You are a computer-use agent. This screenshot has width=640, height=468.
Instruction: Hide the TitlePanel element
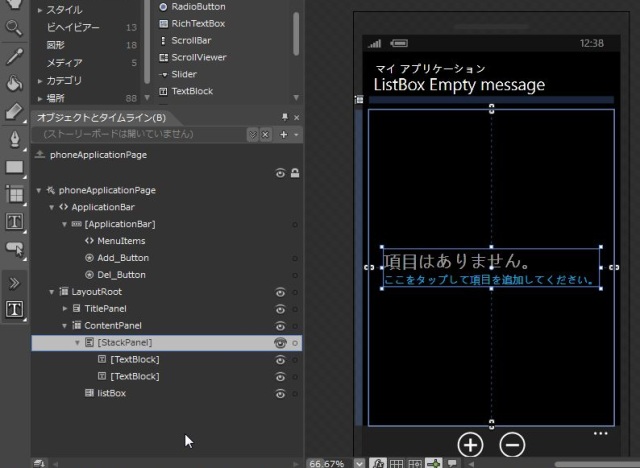pos(280,309)
